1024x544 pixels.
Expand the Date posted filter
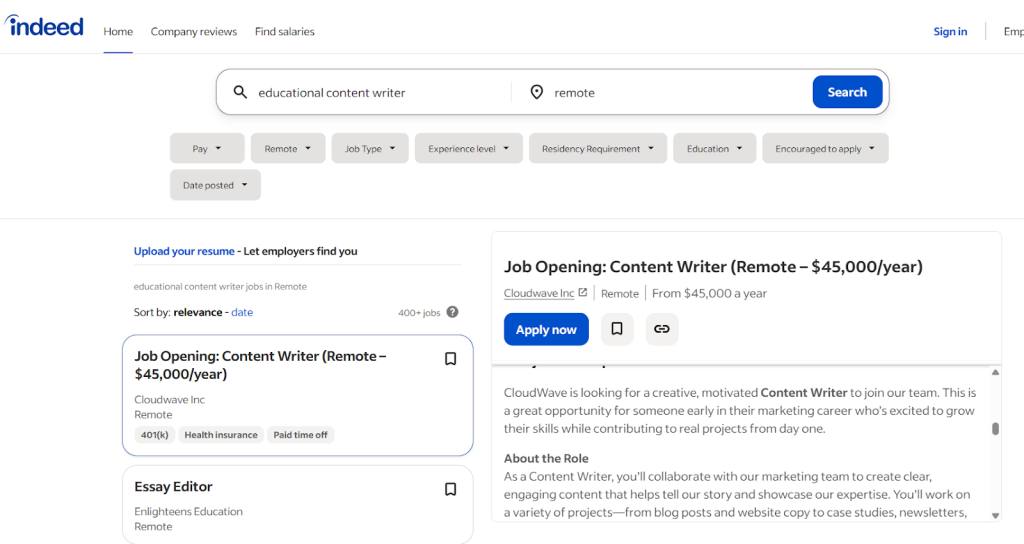[215, 185]
